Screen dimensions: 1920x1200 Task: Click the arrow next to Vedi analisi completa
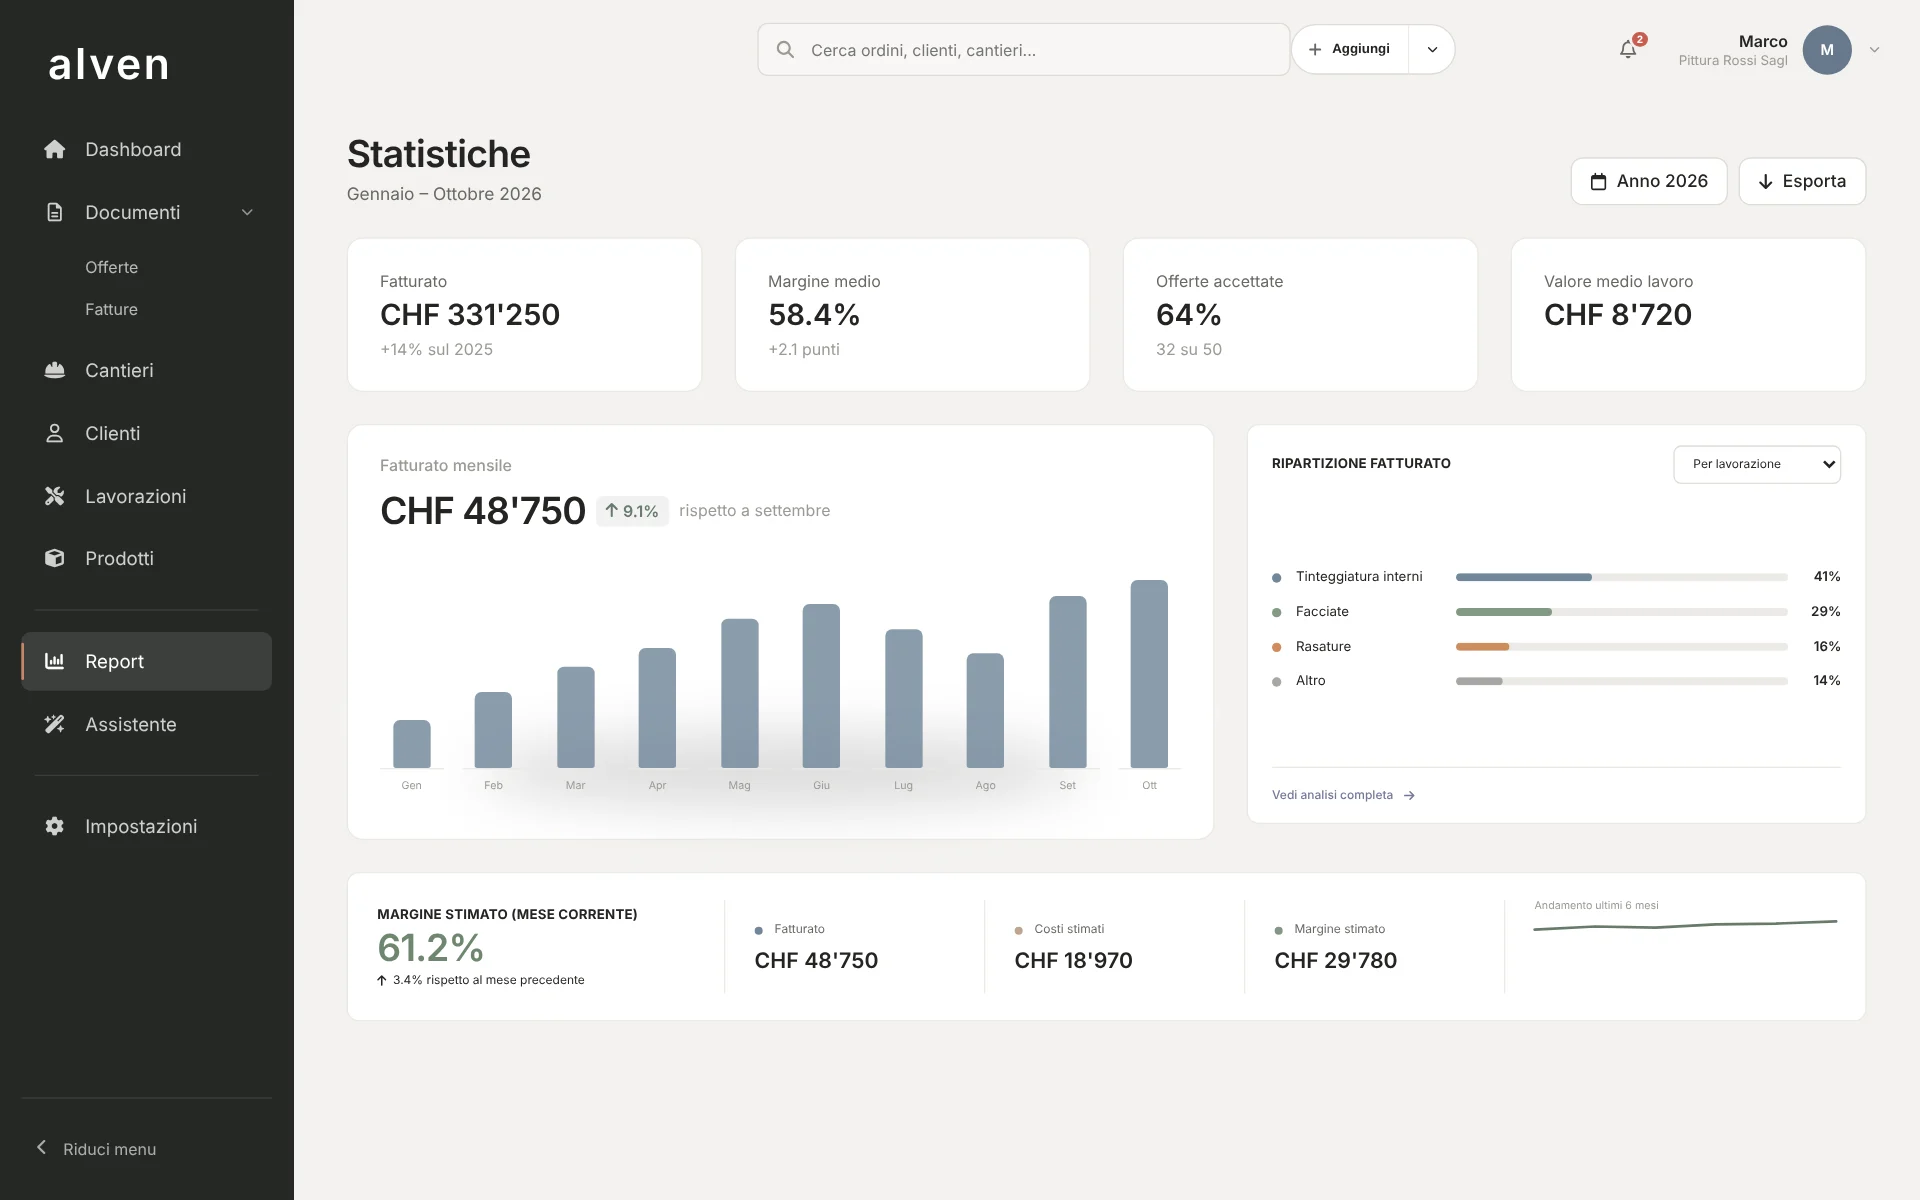[x=1409, y=796]
